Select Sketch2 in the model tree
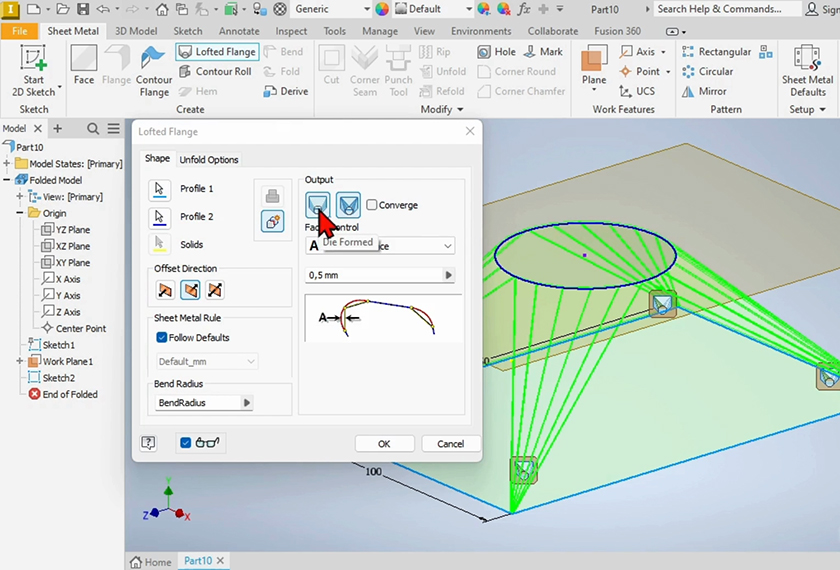This screenshot has width=840, height=570. 51,378
